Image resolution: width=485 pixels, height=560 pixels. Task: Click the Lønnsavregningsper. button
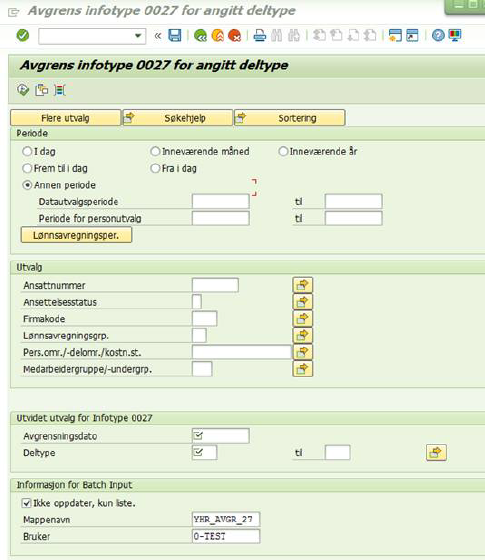(x=76, y=235)
